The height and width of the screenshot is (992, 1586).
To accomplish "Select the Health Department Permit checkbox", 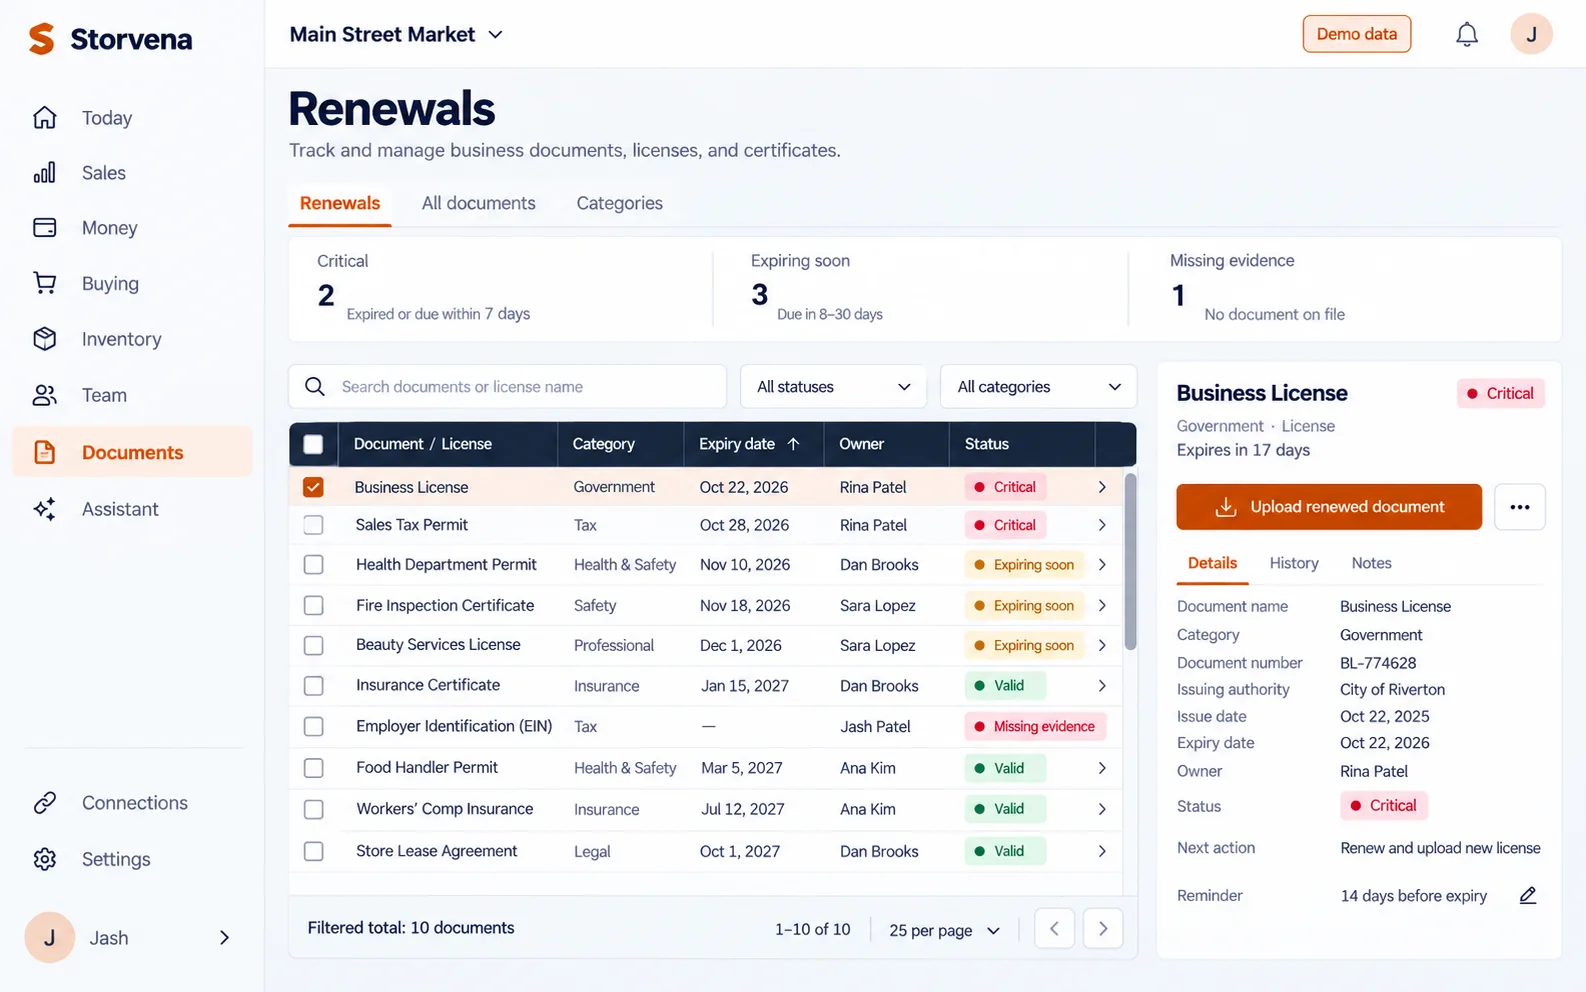I will (313, 565).
